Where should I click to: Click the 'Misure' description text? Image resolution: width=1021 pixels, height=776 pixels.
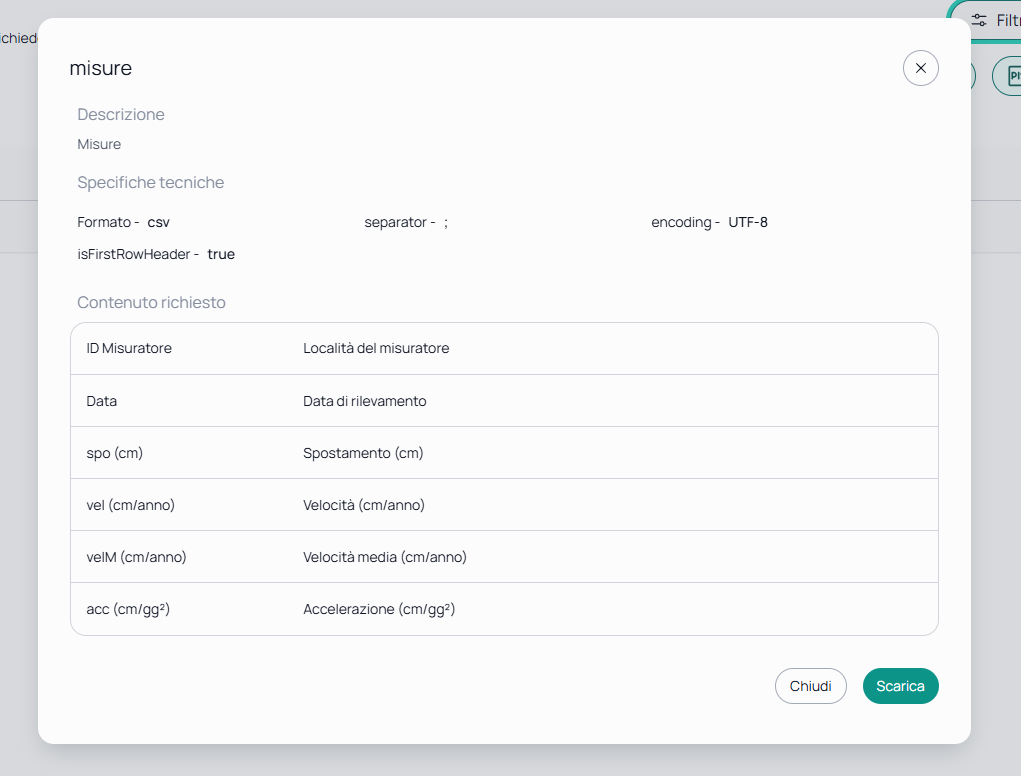[99, 145]
